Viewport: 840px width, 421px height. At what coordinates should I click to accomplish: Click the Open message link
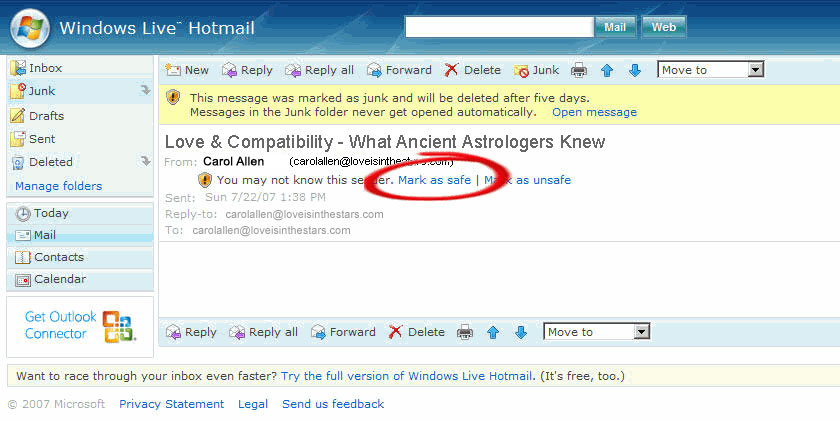[595, 112]
